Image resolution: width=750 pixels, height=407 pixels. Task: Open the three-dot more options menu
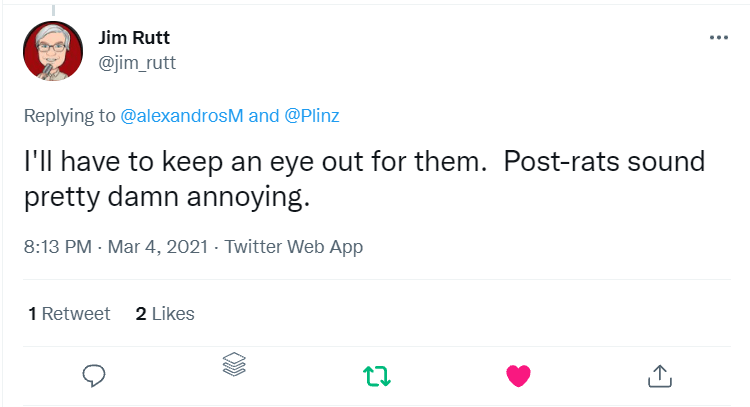(718, 38)
